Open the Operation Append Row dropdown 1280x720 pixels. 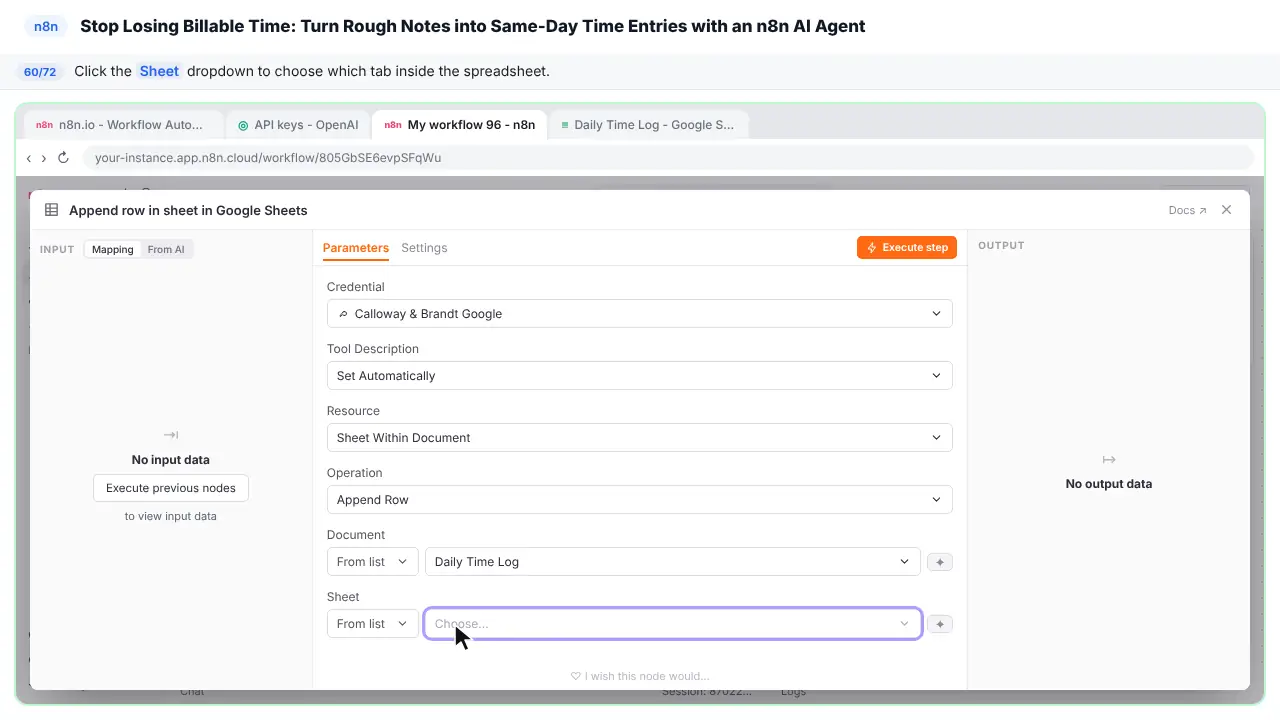[x=639, y=500]
